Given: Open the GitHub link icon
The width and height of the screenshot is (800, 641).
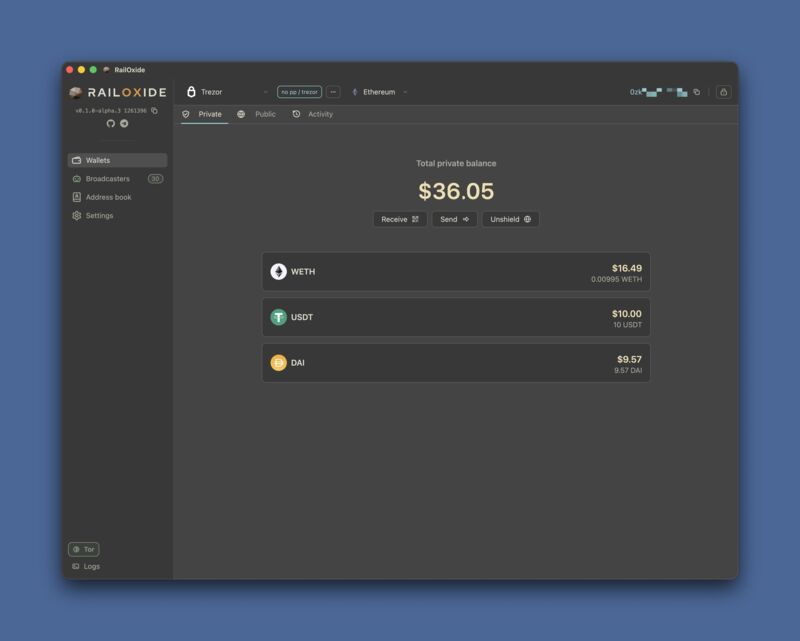Looking at the screenshot, I should (111, 124).
